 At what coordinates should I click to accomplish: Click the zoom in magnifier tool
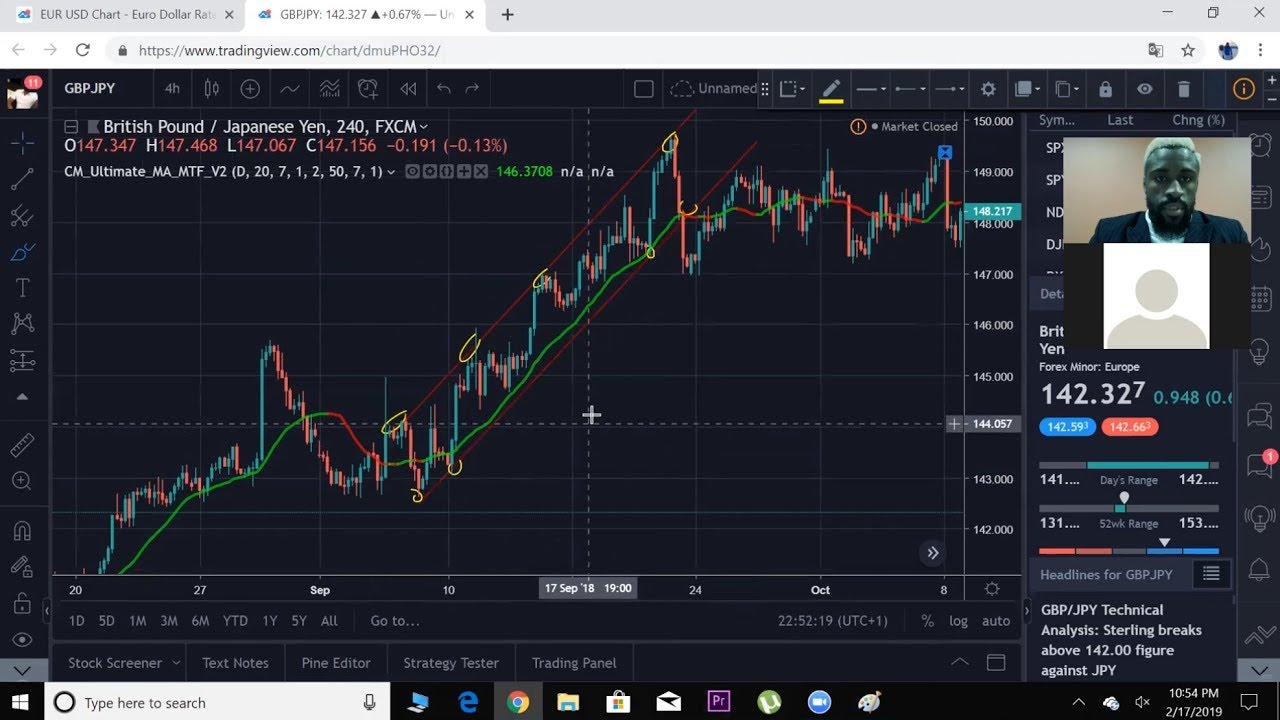click(22, 481)
